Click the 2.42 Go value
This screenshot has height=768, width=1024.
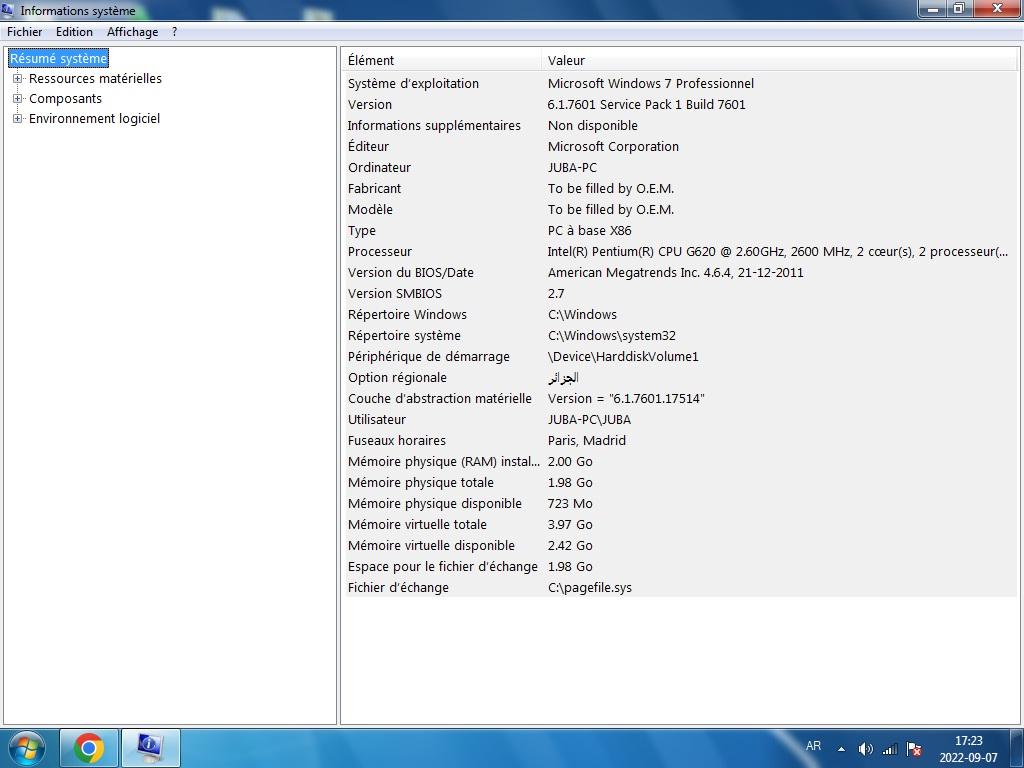(x=570, y=545)
